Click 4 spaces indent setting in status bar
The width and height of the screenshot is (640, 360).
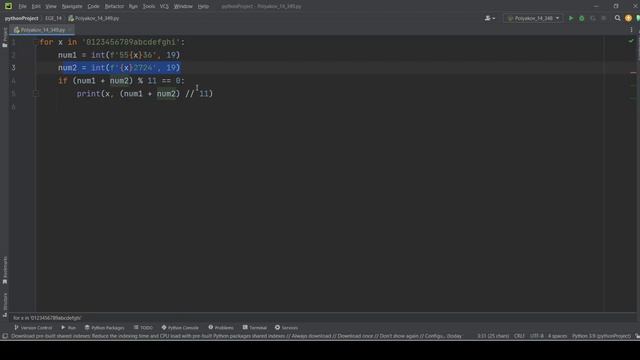[558, 336]
